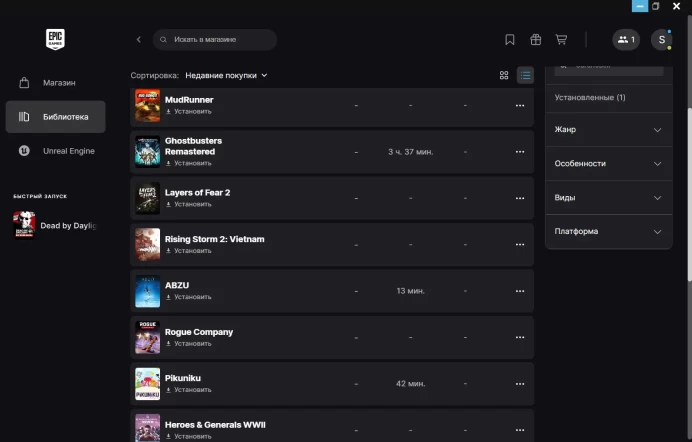Launch Dead by Daylight from quick launch
Viewport: 692px width, 442px height.
[x=56, y=225]
